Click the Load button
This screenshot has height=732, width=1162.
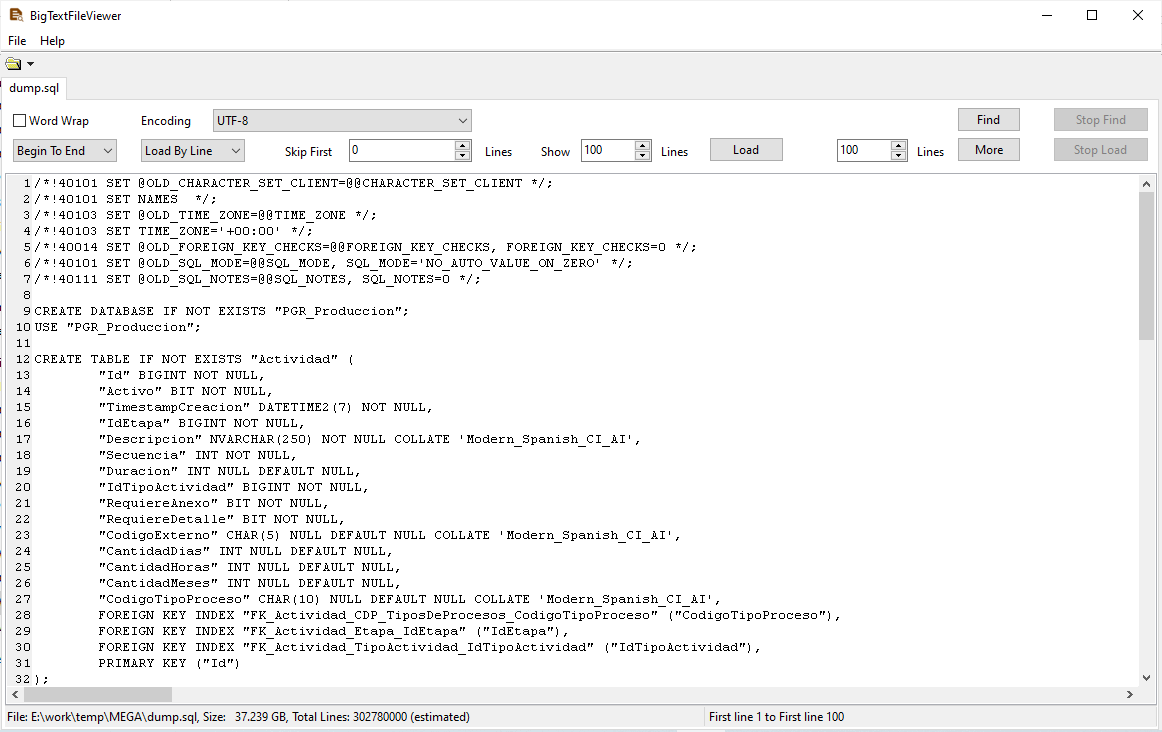tap(746, 148)
